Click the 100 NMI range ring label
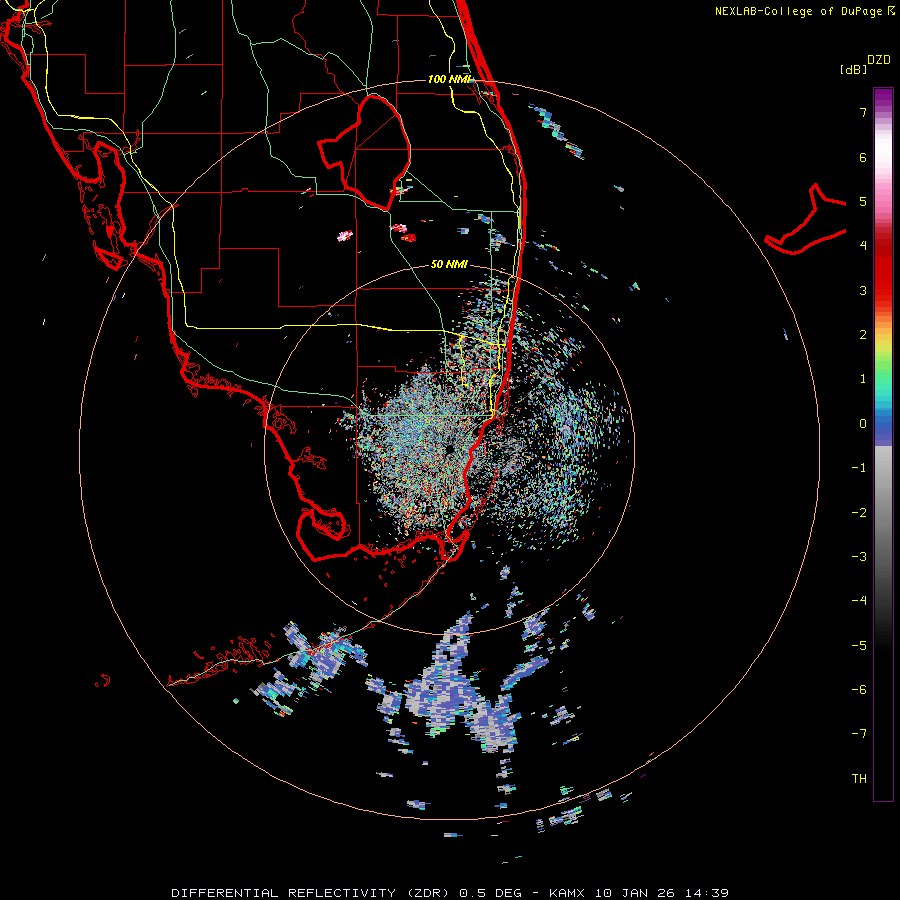The image size is (900, 900). click(x=449, y=79)
